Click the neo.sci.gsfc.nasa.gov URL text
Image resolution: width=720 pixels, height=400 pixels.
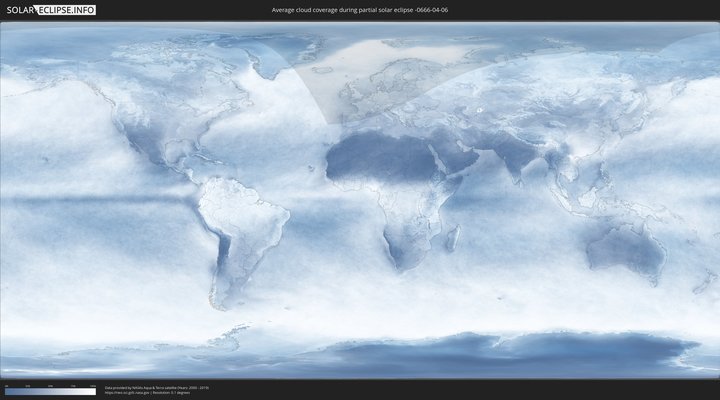(x=127, y=393)
